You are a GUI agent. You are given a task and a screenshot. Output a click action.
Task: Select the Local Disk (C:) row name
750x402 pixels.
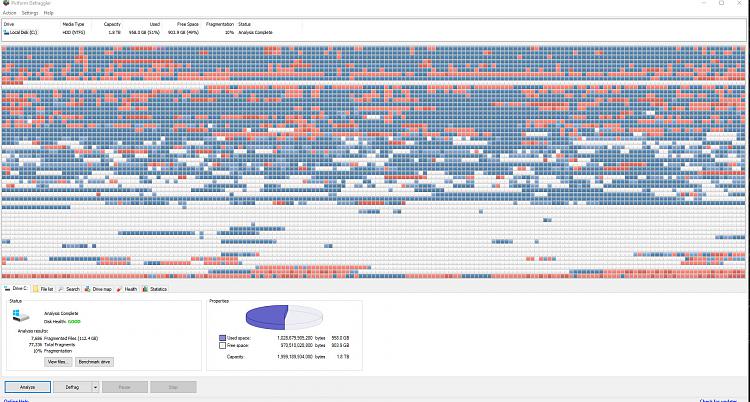pyautogui.click(x=24, y=33)
